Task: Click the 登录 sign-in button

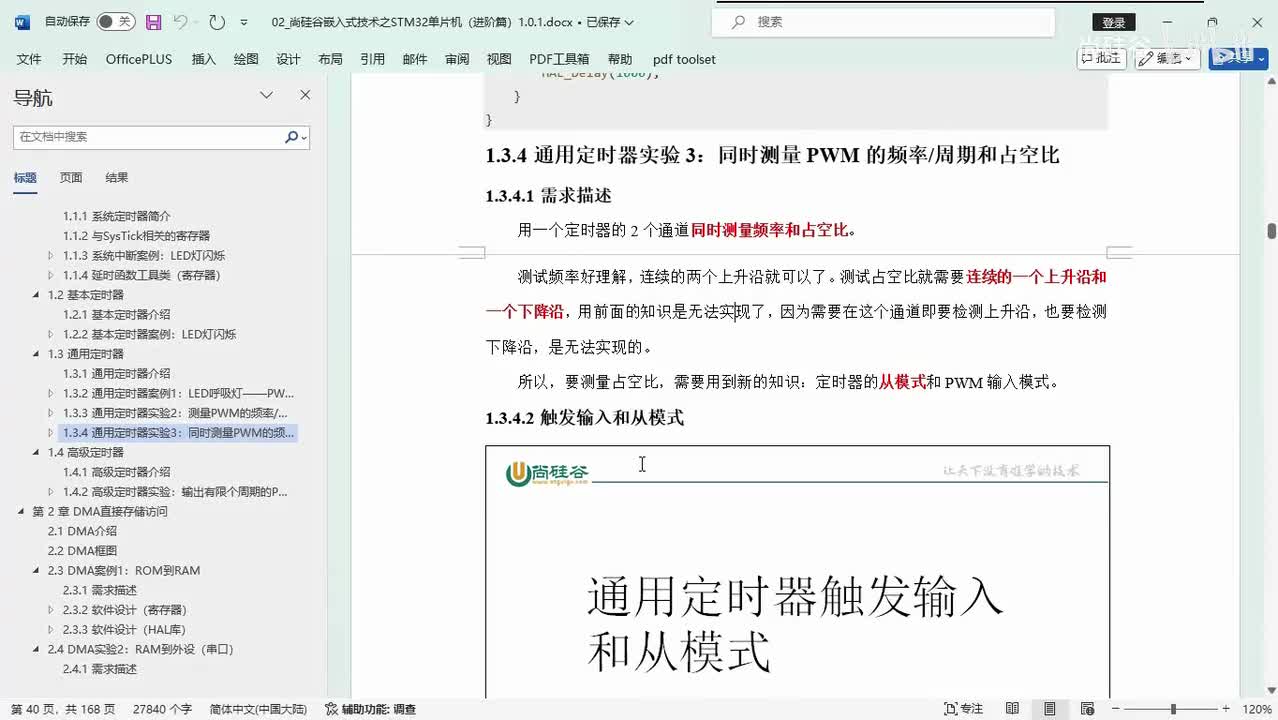Action: (x=1113, y=22)
